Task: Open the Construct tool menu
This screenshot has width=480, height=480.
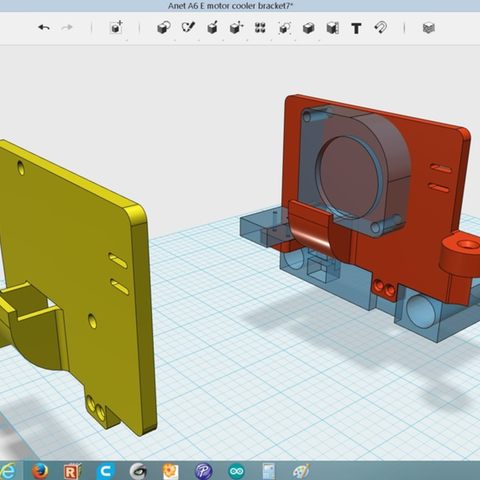Action: pos(212,27)
